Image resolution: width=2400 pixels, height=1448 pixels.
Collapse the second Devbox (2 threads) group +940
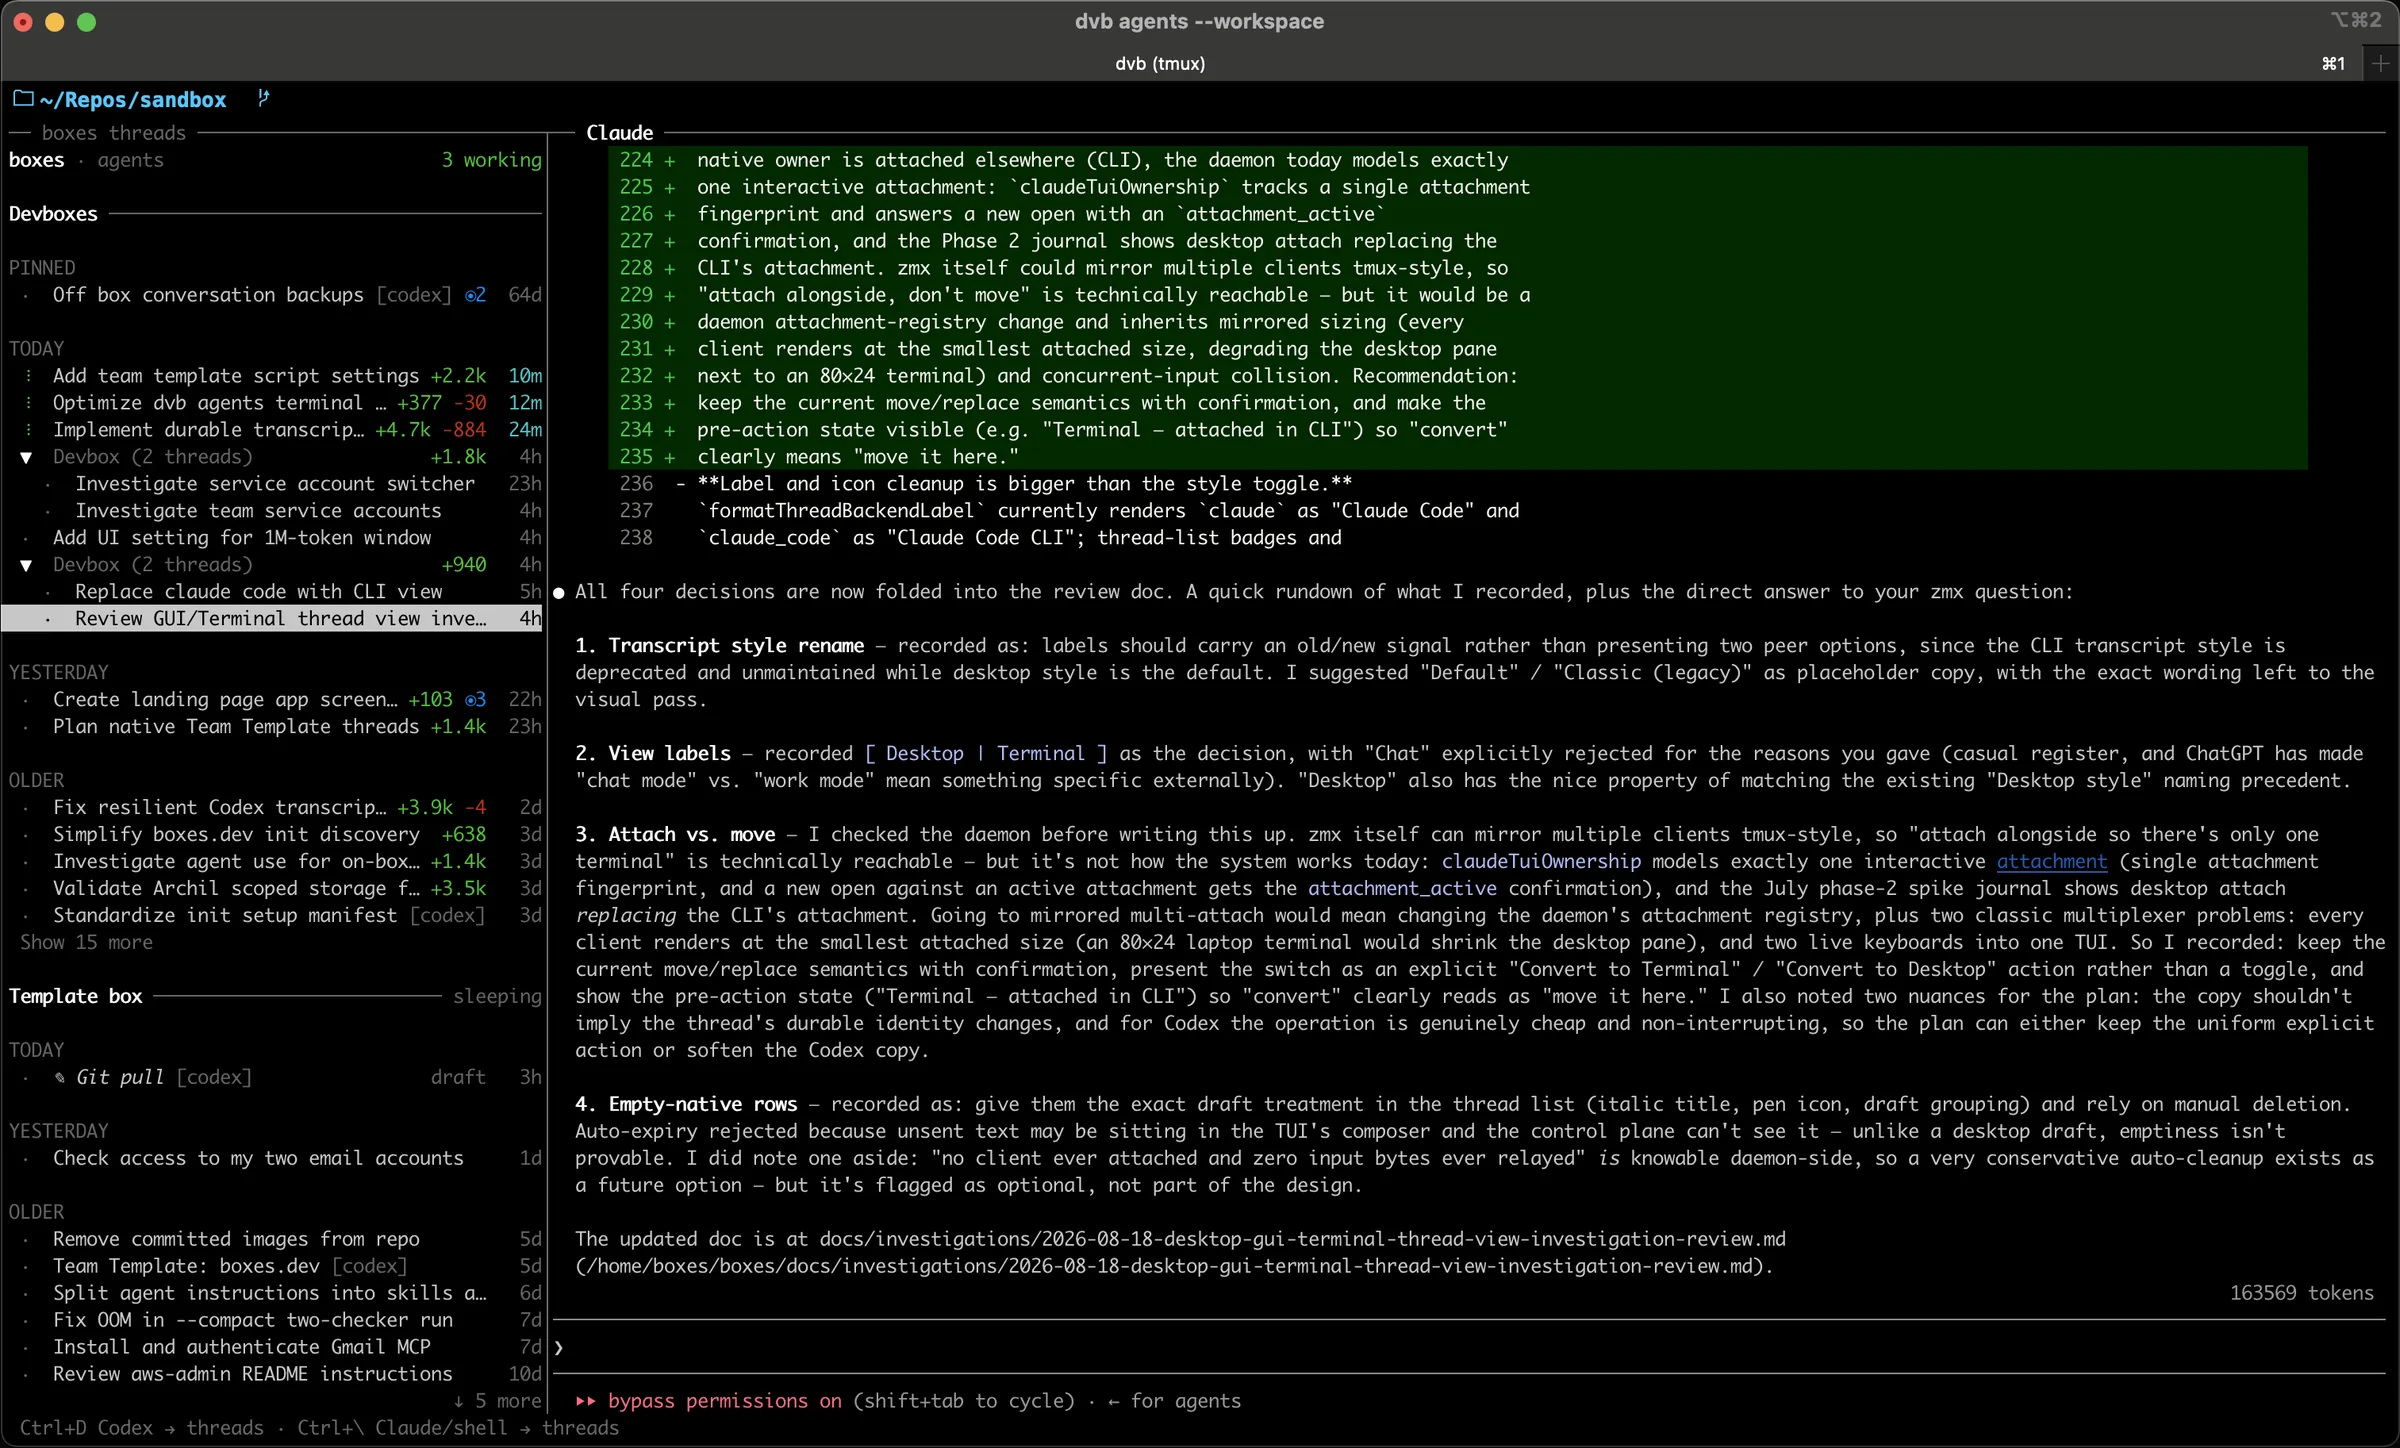(27, 565)
